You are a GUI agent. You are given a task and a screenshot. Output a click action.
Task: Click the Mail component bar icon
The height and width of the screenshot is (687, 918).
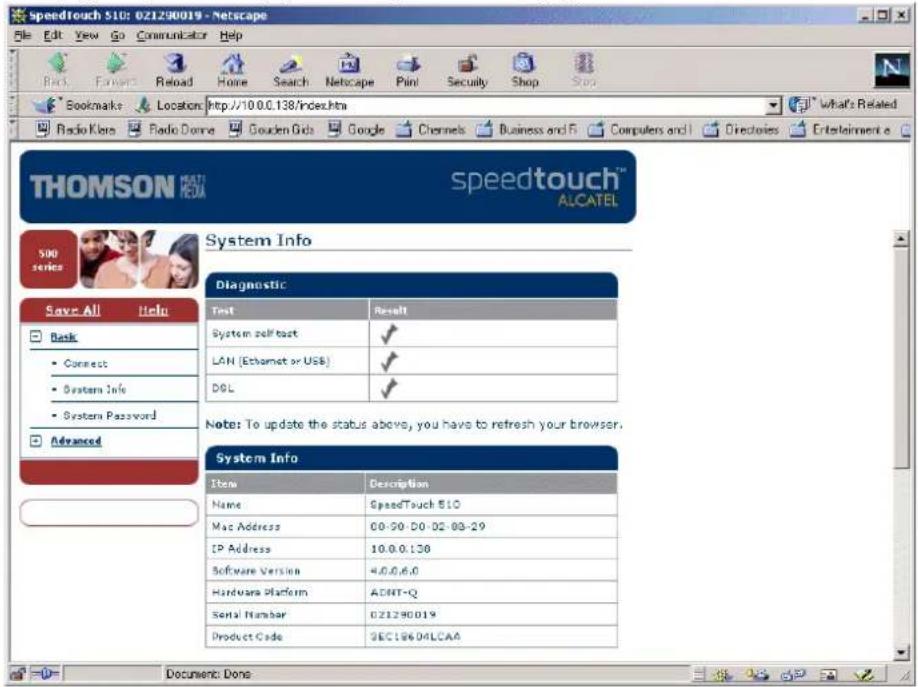pyautogui.click(x=756, y=675)
